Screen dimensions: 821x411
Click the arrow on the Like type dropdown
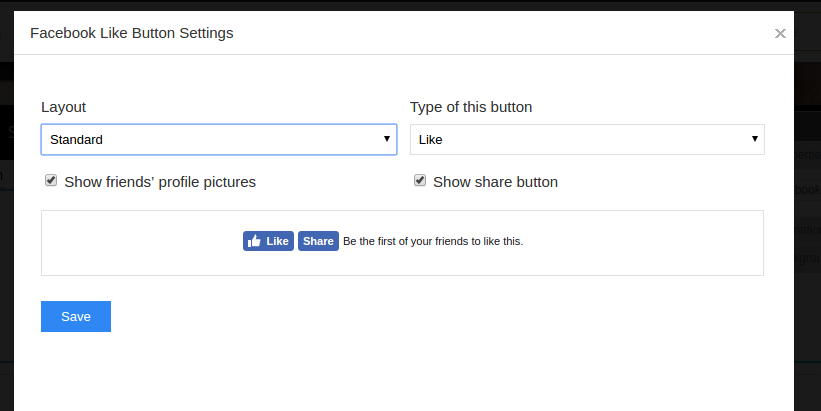(x=755, y=139)
